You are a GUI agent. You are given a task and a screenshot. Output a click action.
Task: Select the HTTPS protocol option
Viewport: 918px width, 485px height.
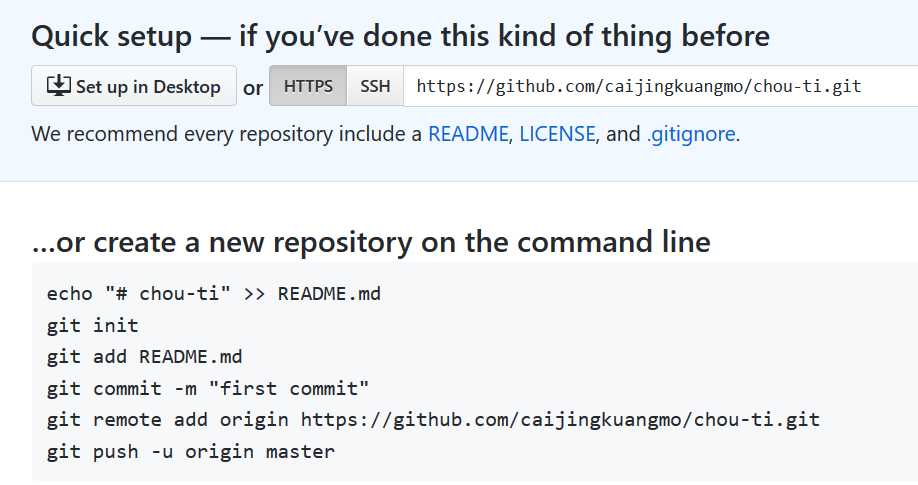tap(308, 86)
